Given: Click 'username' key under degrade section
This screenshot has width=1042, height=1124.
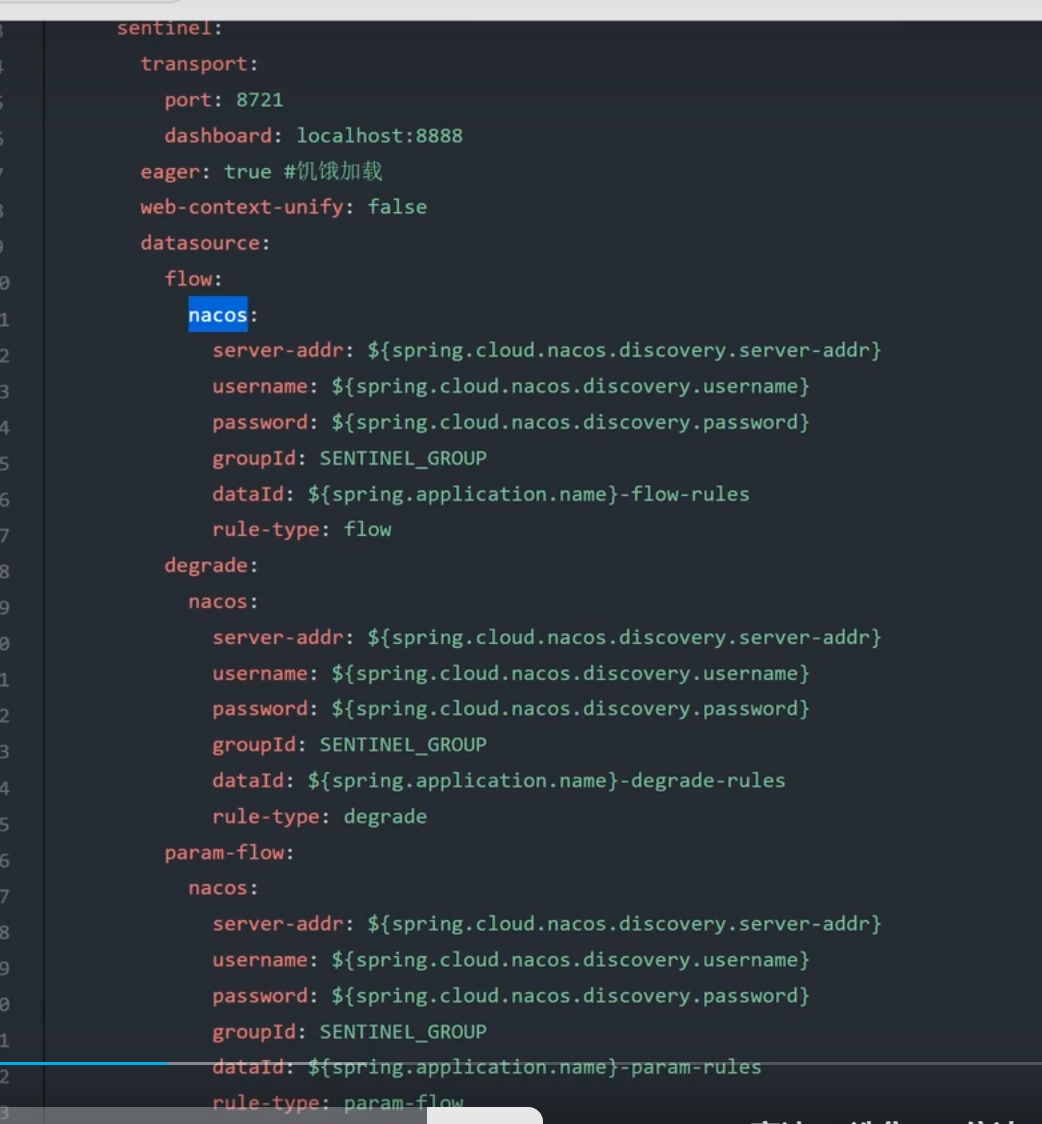Looking at the screenshot, I should point(260,673).
